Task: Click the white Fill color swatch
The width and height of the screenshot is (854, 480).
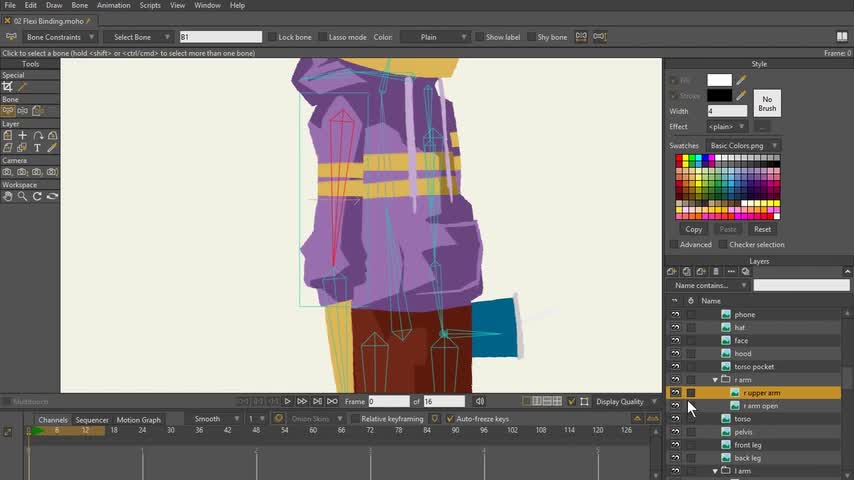Action: coord(719,80)
